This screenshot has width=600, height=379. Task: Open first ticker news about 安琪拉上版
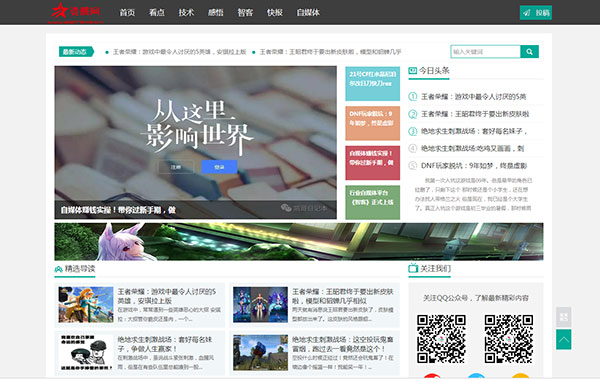[x=179, y=52]
